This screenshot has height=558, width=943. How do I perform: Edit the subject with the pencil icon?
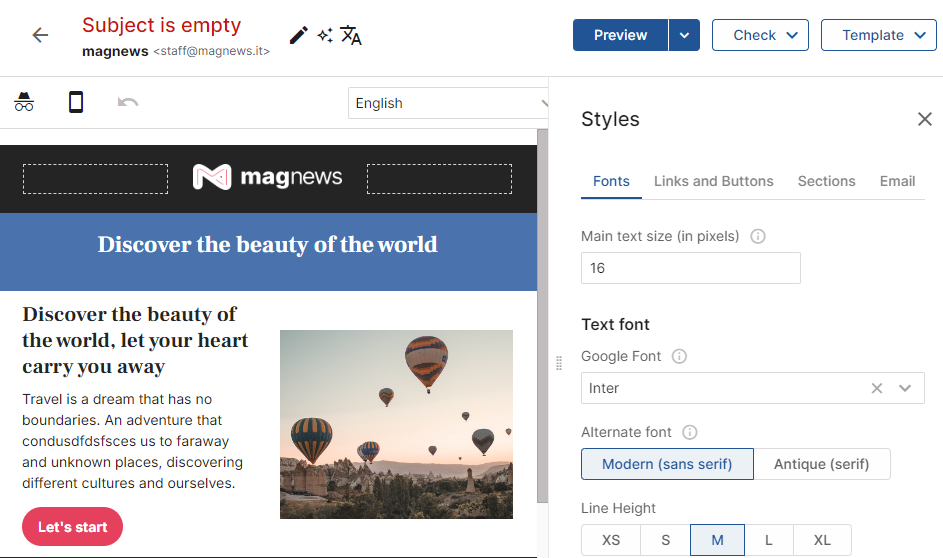(x=298, y=35)
